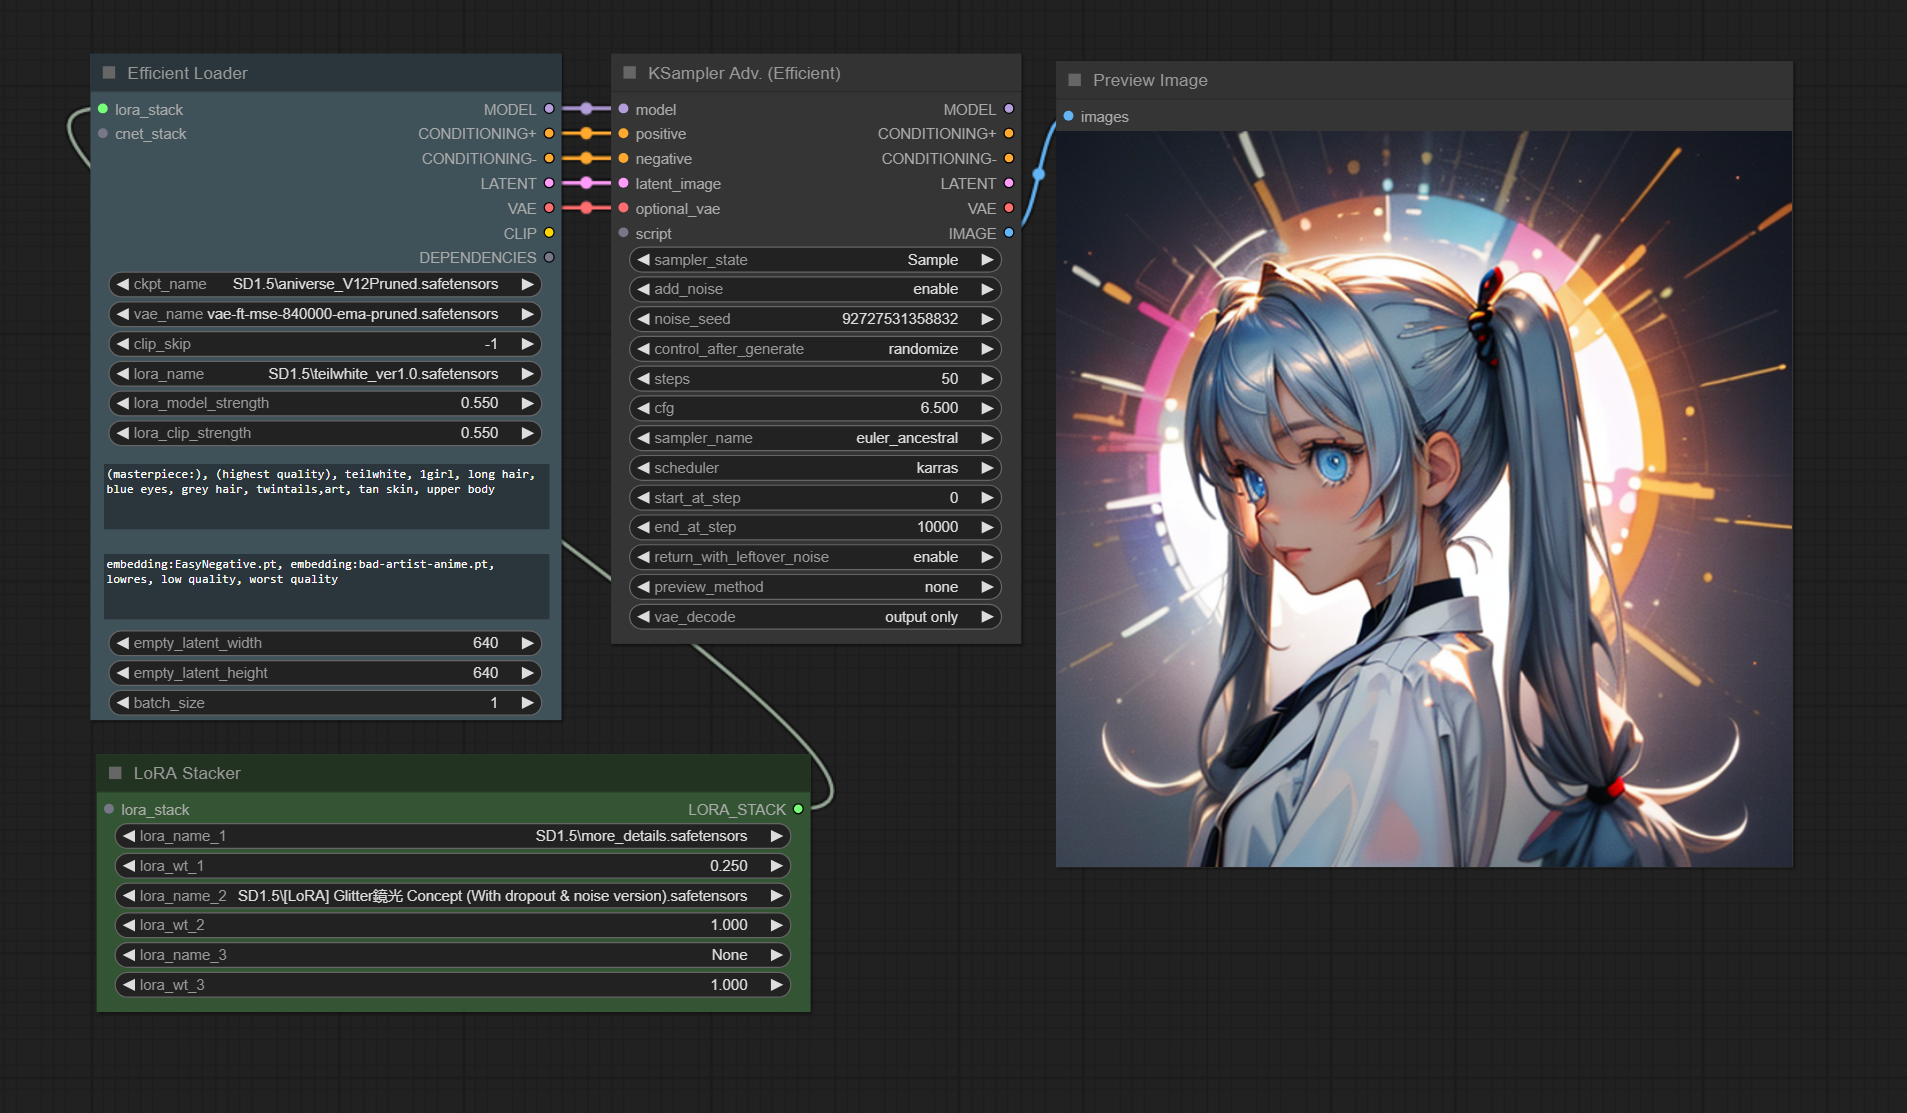Click the DEPENDENCIES output port
This screenshot has height=1113, width=1907.
(x=549, y=258)
